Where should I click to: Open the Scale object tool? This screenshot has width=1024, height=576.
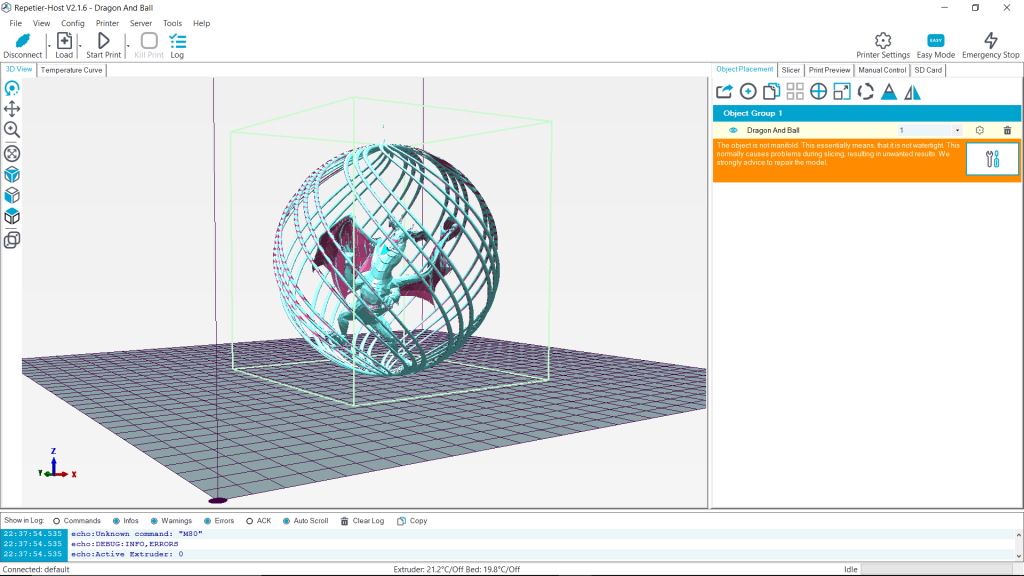coord(841,91)
